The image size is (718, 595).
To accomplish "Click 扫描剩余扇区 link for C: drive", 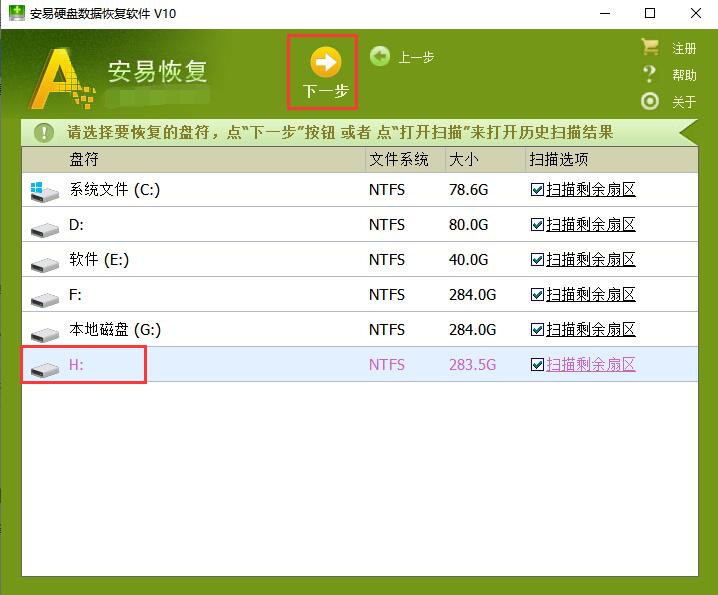I will click(x=591, y=190).
